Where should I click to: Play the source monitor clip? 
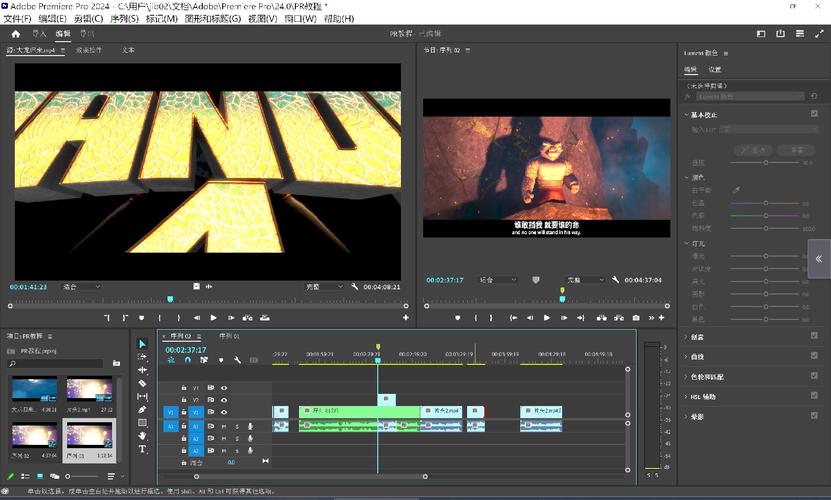[x=214, y=318]
